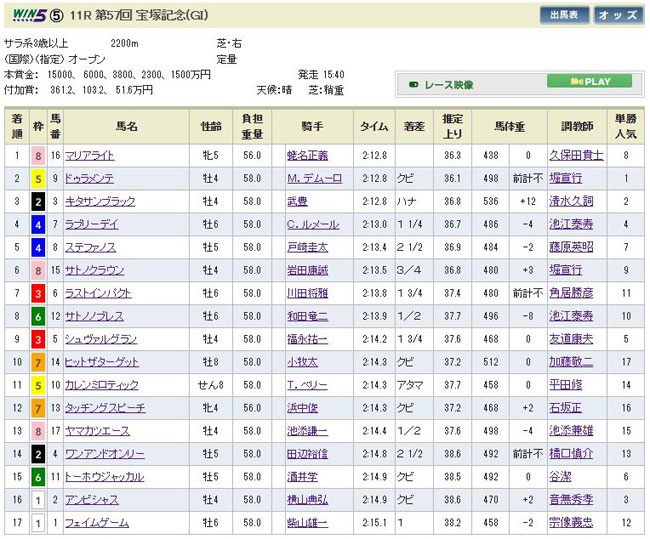Click yellow frame 5 box for ドゥラメンテ
This screenshot has width=650, height=539.
[39, 178]
